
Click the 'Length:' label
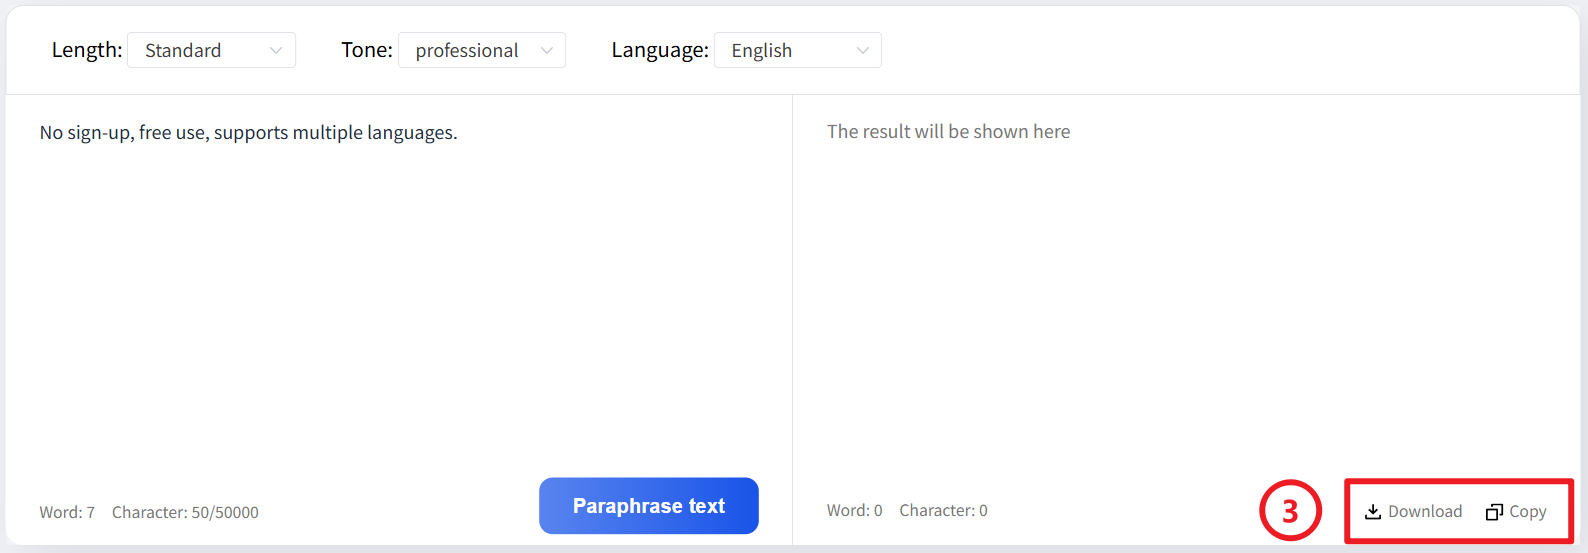[87, 50]
